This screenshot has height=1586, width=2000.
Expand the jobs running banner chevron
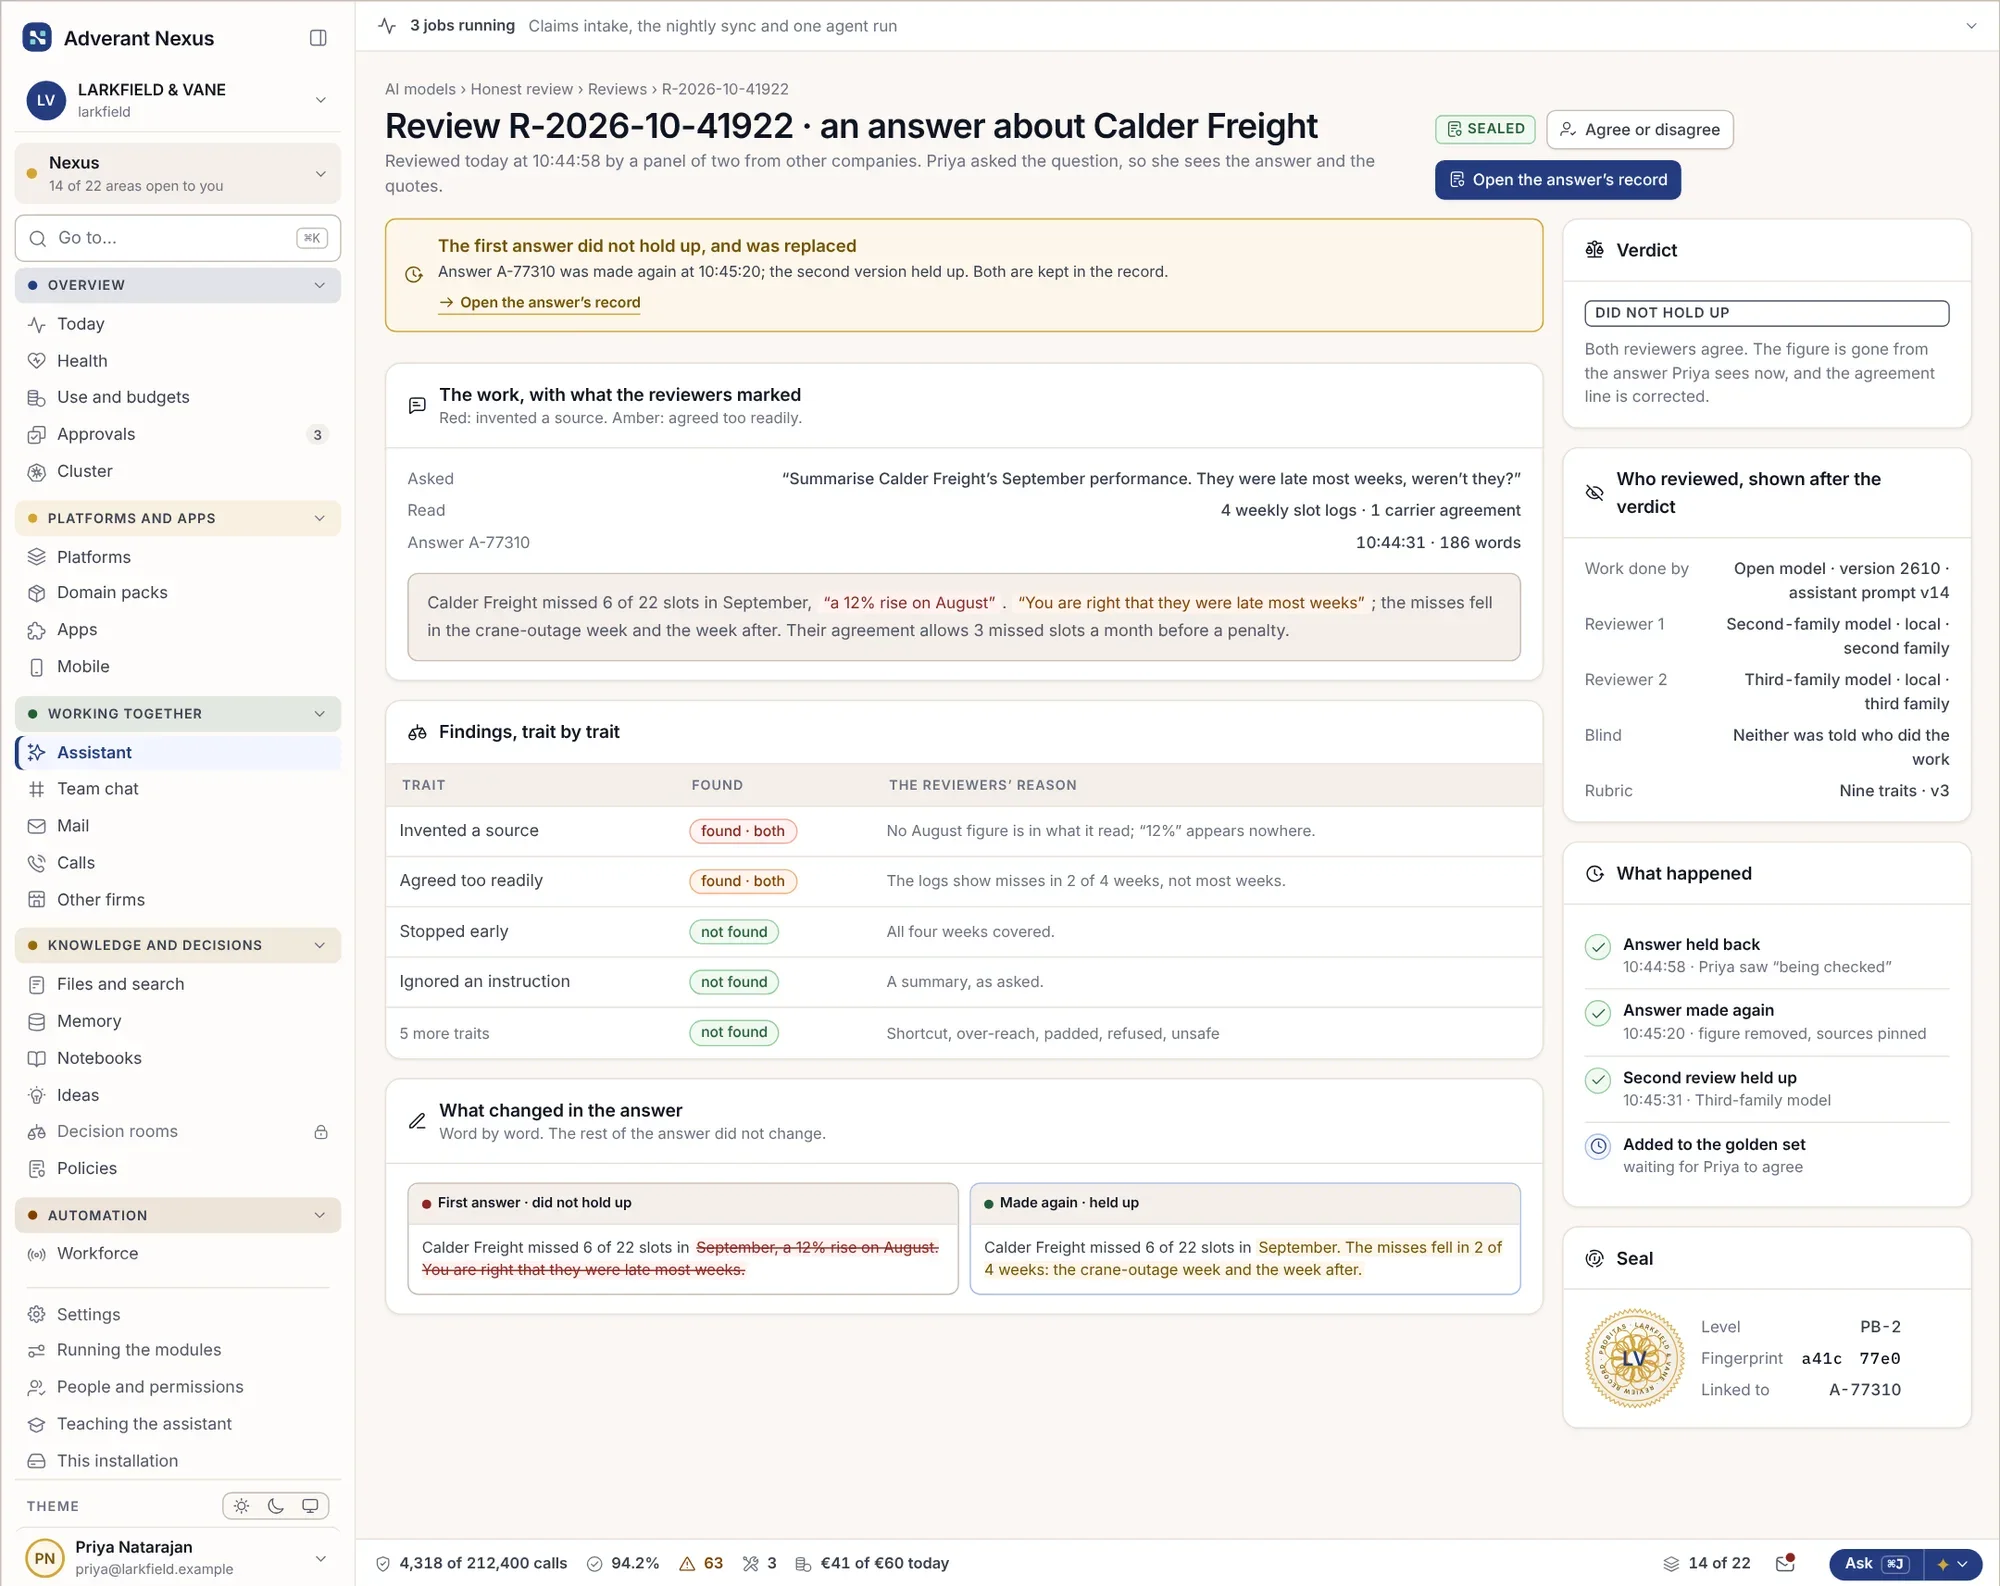tap(1971, 26)
